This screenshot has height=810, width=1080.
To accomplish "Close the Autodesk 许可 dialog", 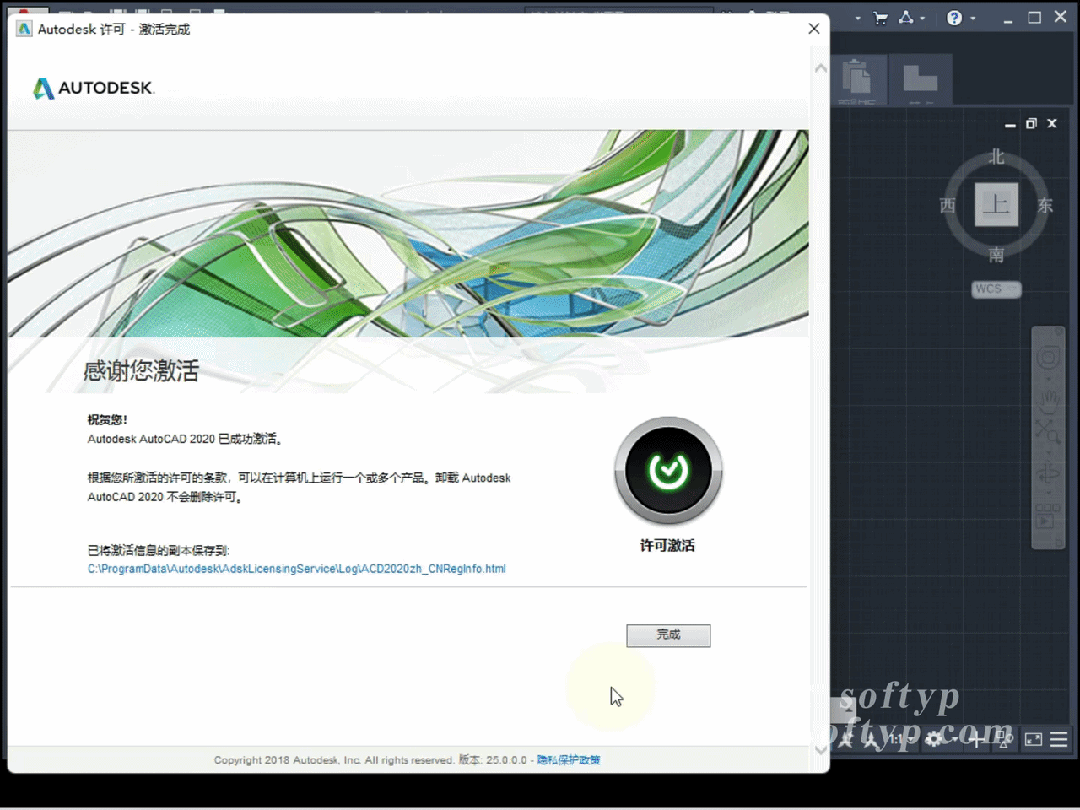I will [x=813, y=29].
